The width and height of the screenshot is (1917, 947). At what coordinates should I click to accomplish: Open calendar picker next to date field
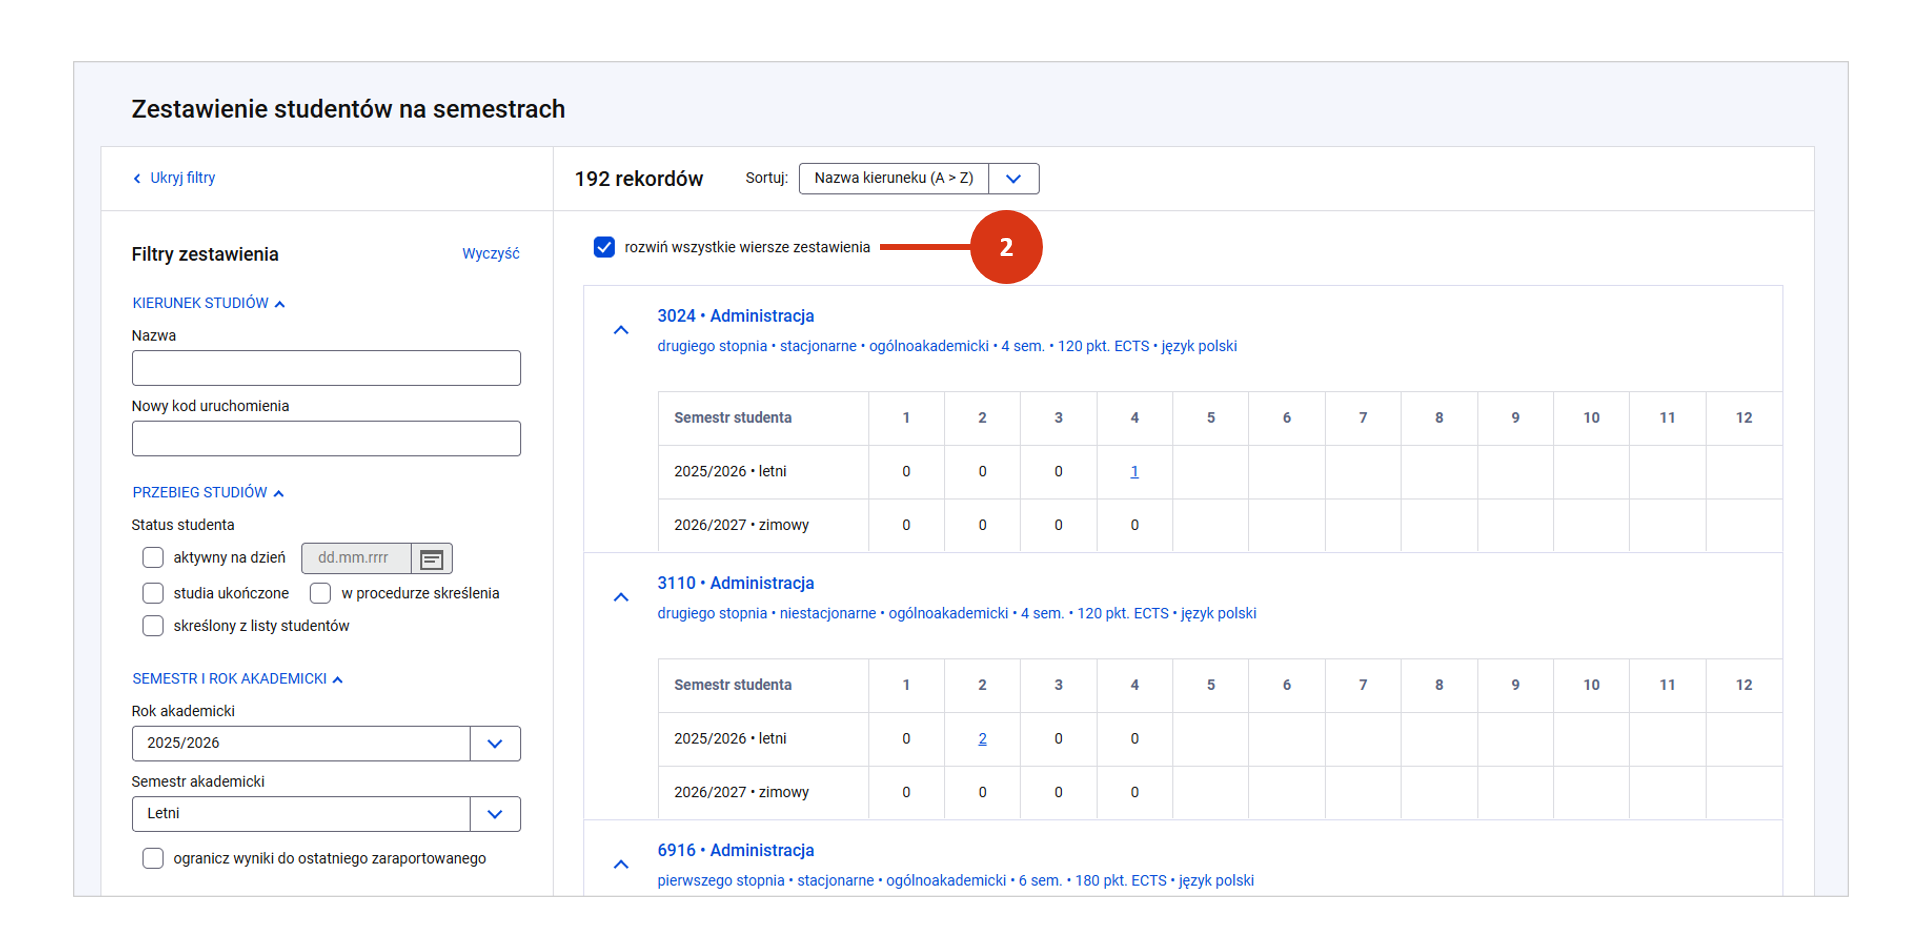[x=432, y=559]
